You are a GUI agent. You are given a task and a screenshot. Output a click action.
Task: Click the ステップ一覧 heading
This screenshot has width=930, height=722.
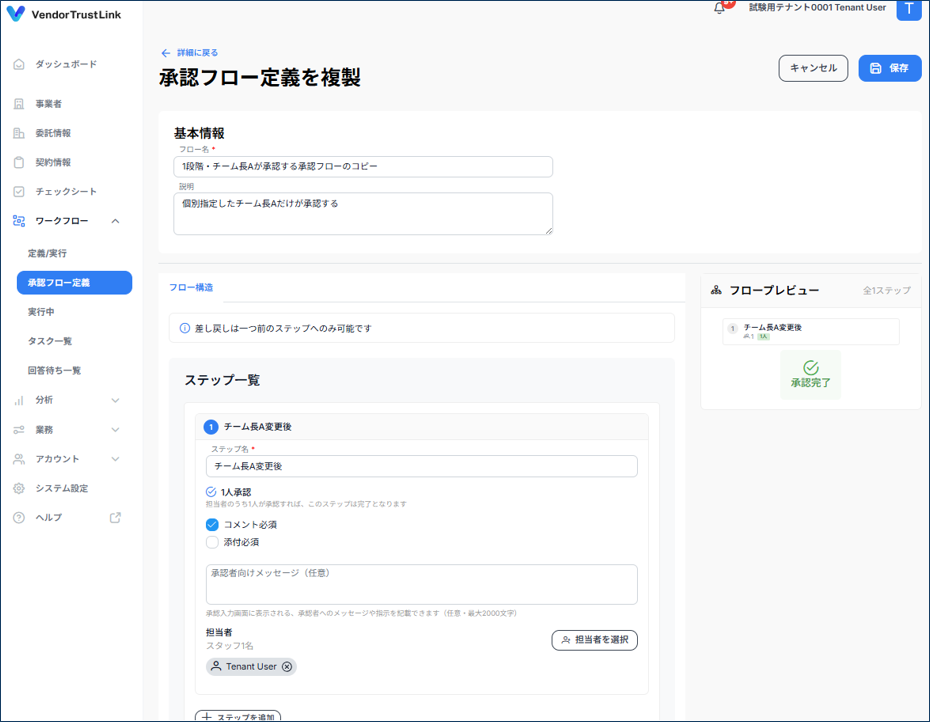(222, 380)
